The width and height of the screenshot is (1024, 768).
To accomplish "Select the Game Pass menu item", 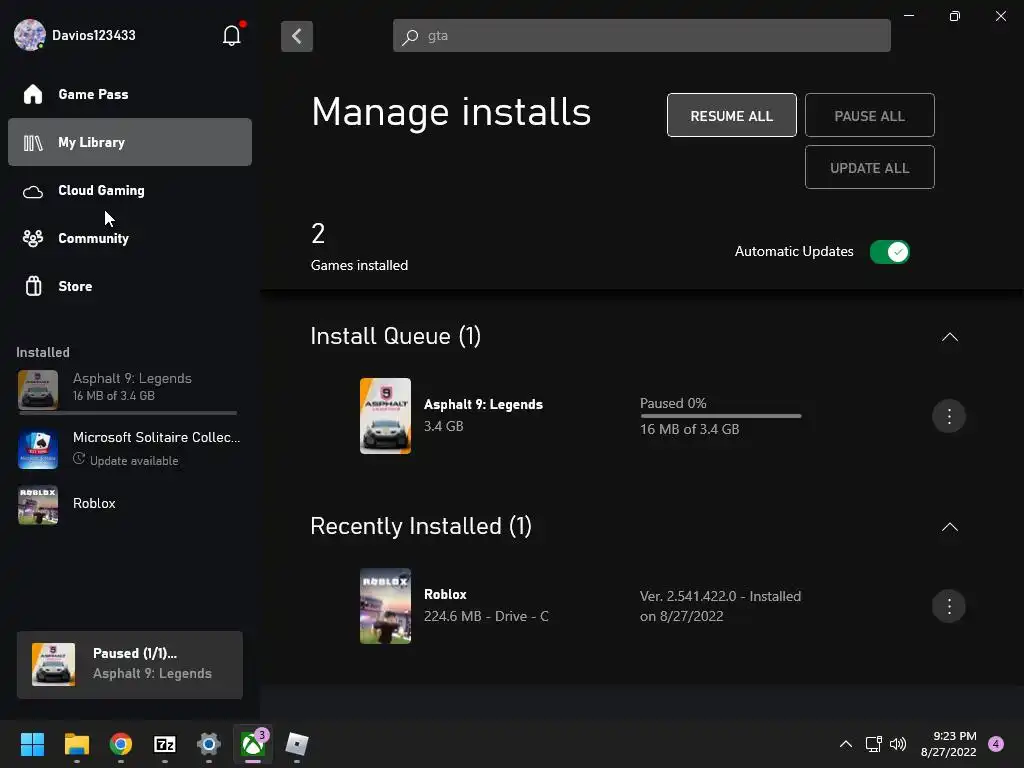I will coord(130,94).
